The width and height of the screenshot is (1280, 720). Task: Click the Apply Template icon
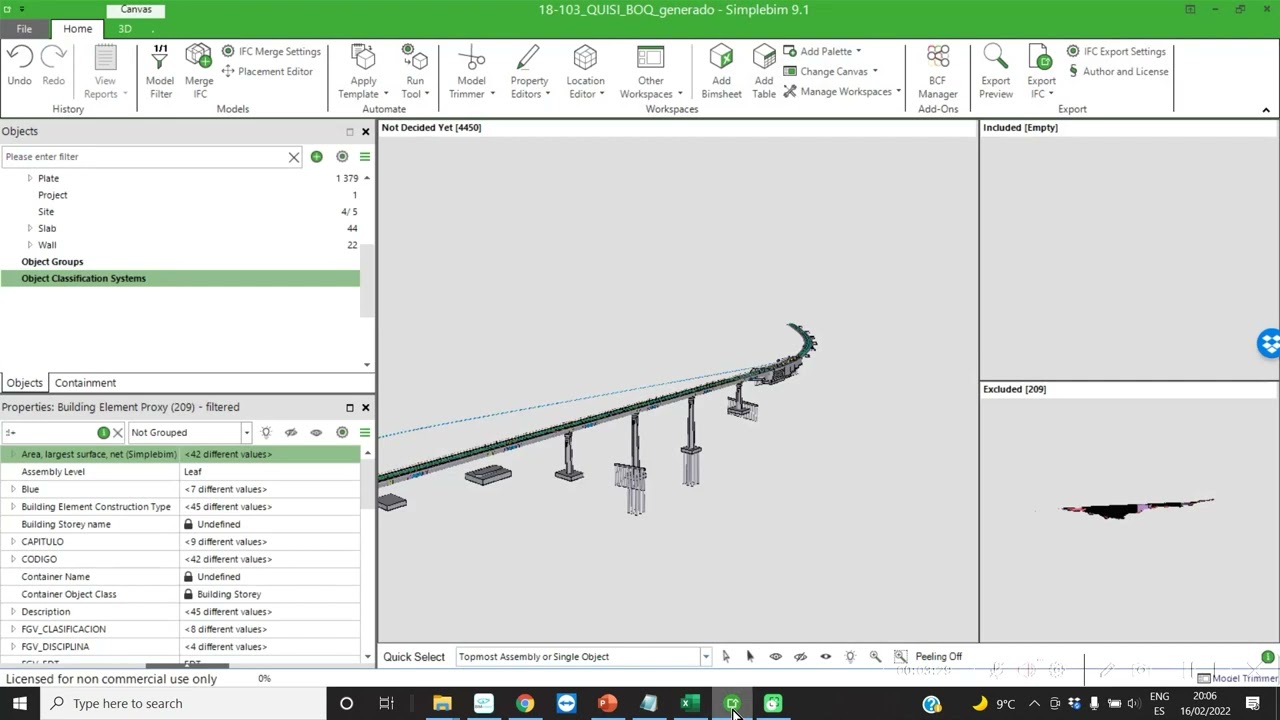click(364, 58)
